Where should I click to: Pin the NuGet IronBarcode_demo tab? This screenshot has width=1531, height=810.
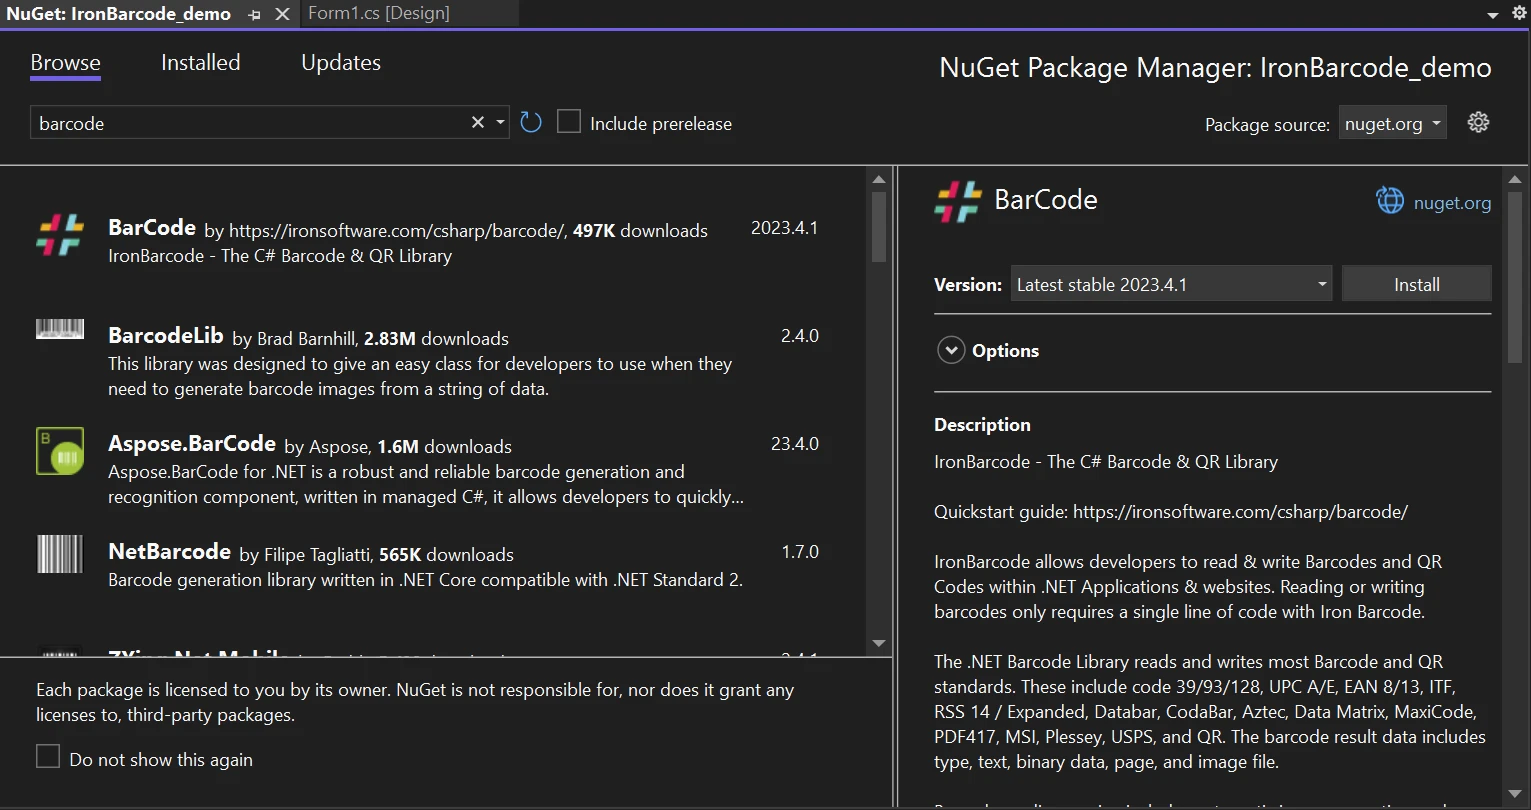(255, 14)
